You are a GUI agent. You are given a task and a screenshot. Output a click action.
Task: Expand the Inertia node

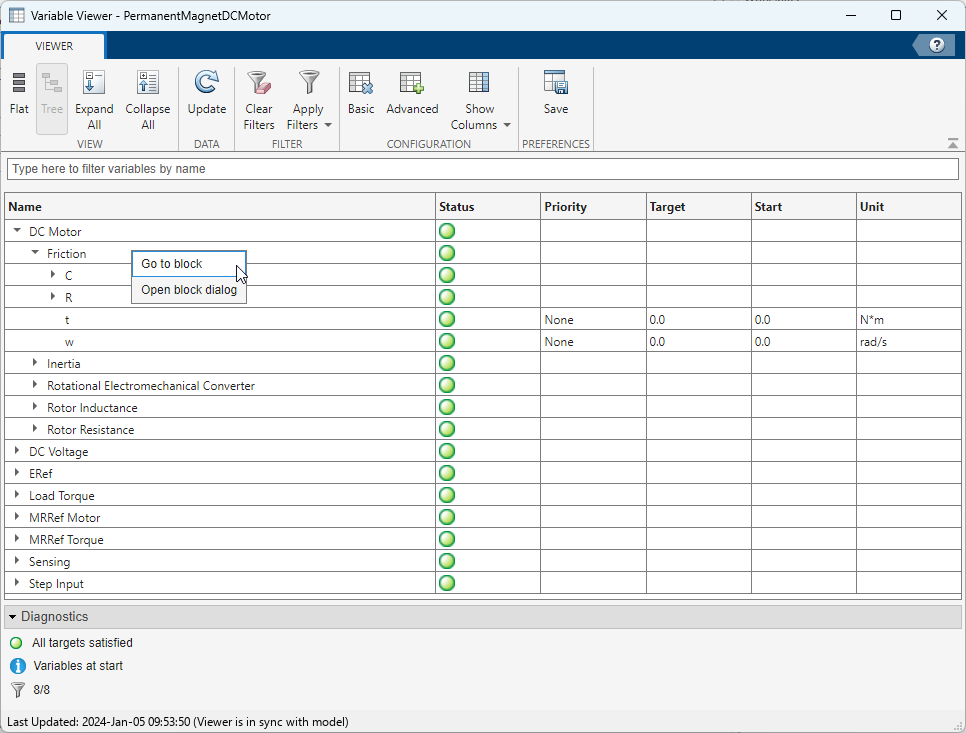35,363
